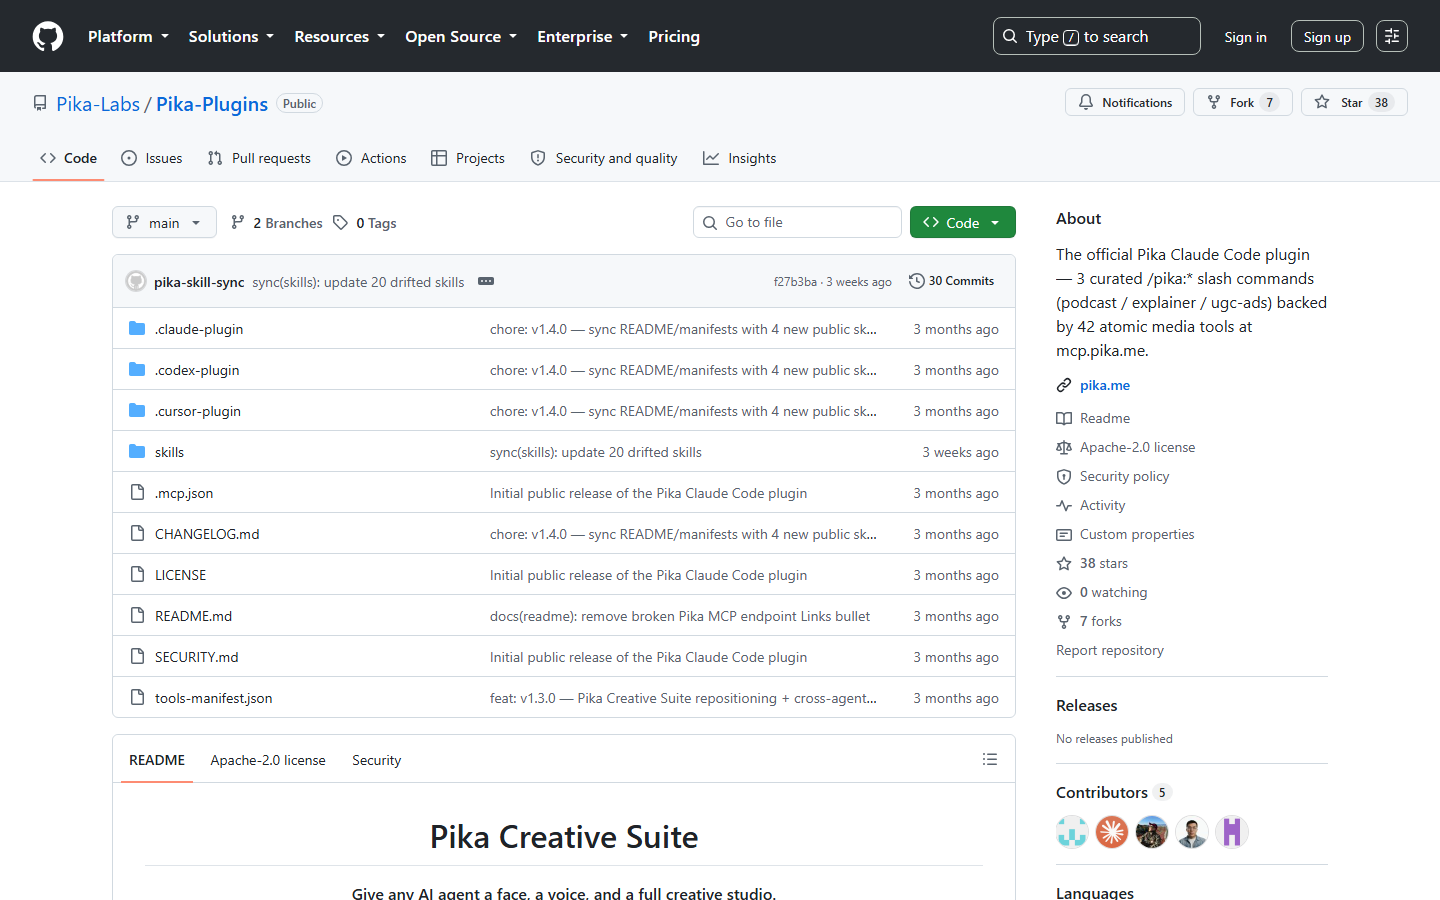Switch to the Projects tab
Image resolution: width=1440 pixels, height=900 pixels.
[x=468, y=158]
